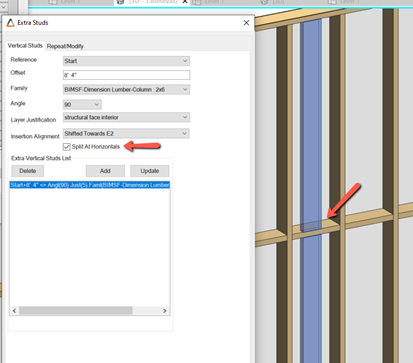Screen dimensions: 413x363
Task: Click the Add button
Action: (x=105, y=171)
